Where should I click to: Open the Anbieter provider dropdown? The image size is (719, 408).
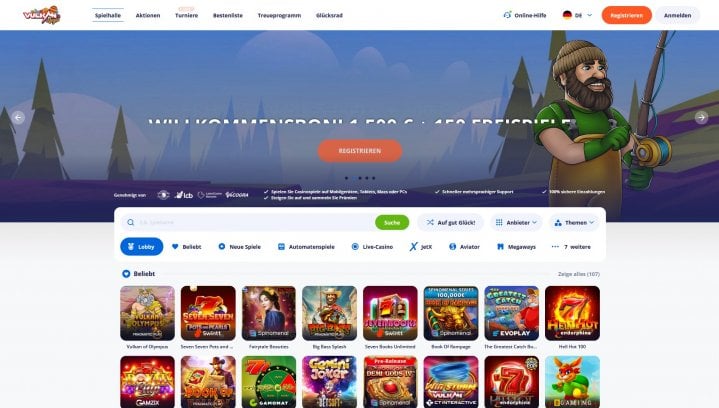(516, 222)
